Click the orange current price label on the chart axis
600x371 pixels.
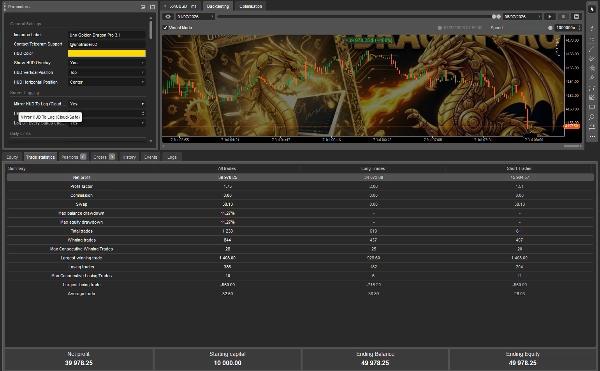(x=572, y=126)
